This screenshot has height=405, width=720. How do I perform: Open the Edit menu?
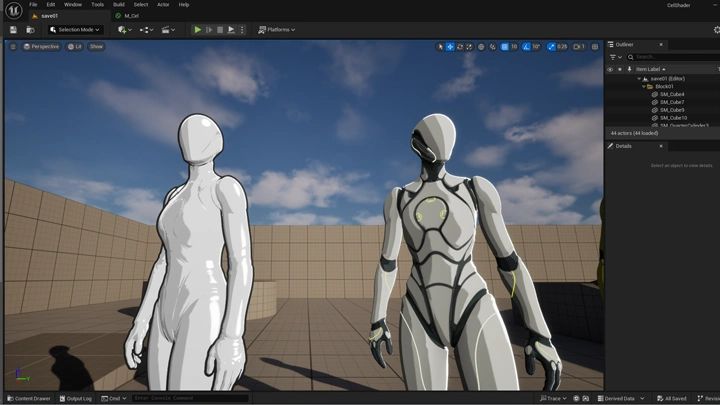click(x=51, y=5)
